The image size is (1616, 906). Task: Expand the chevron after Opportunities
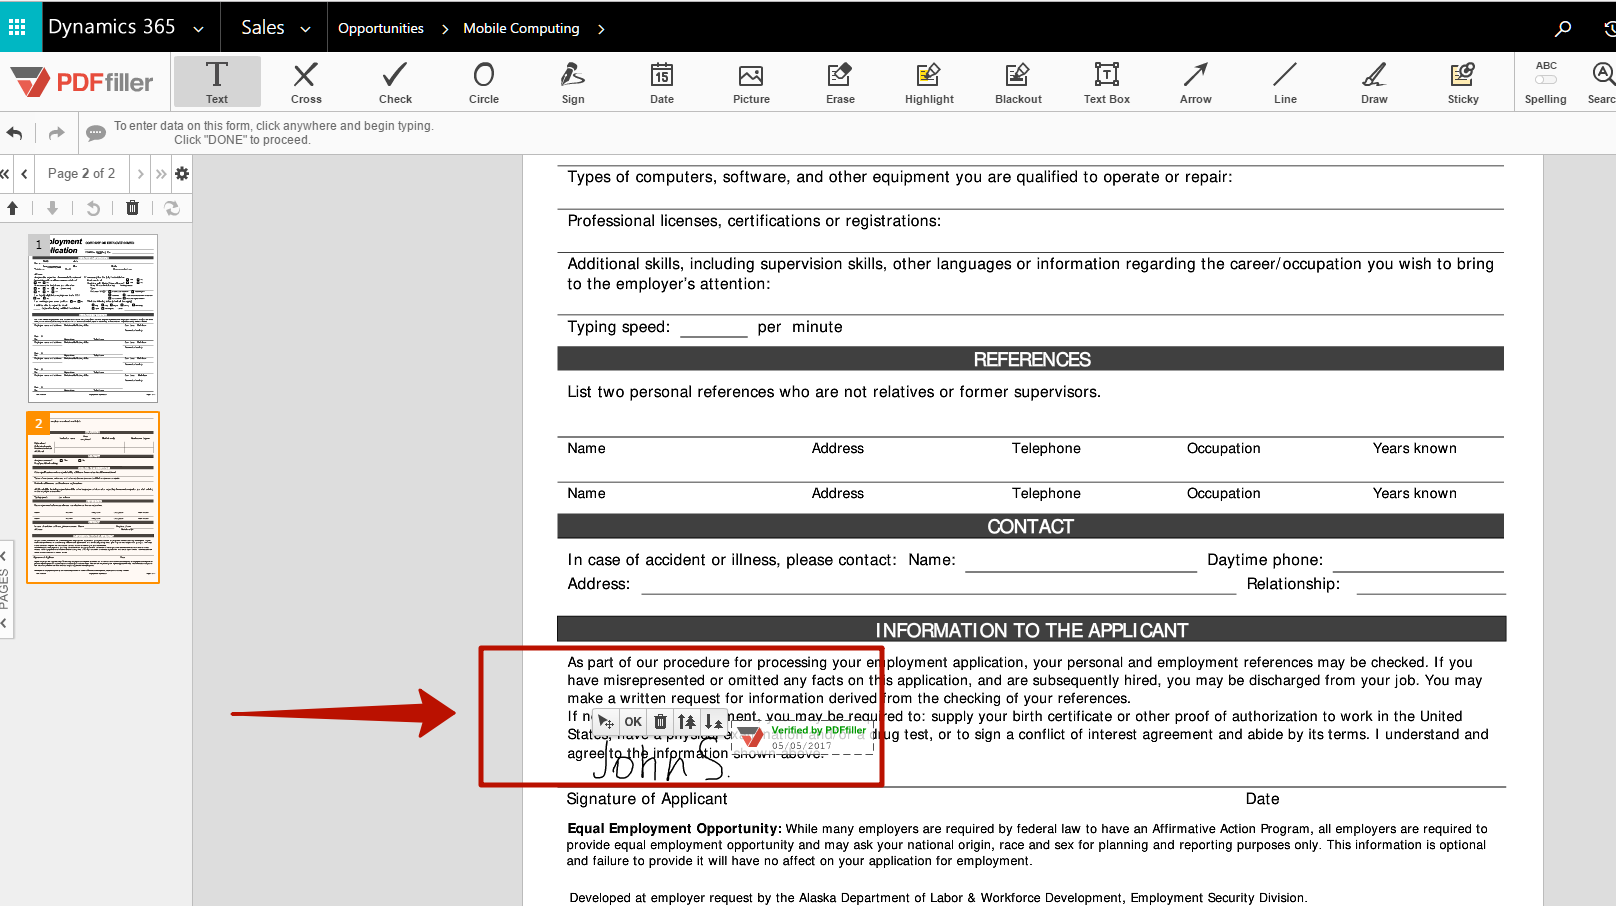pos(445,29)
